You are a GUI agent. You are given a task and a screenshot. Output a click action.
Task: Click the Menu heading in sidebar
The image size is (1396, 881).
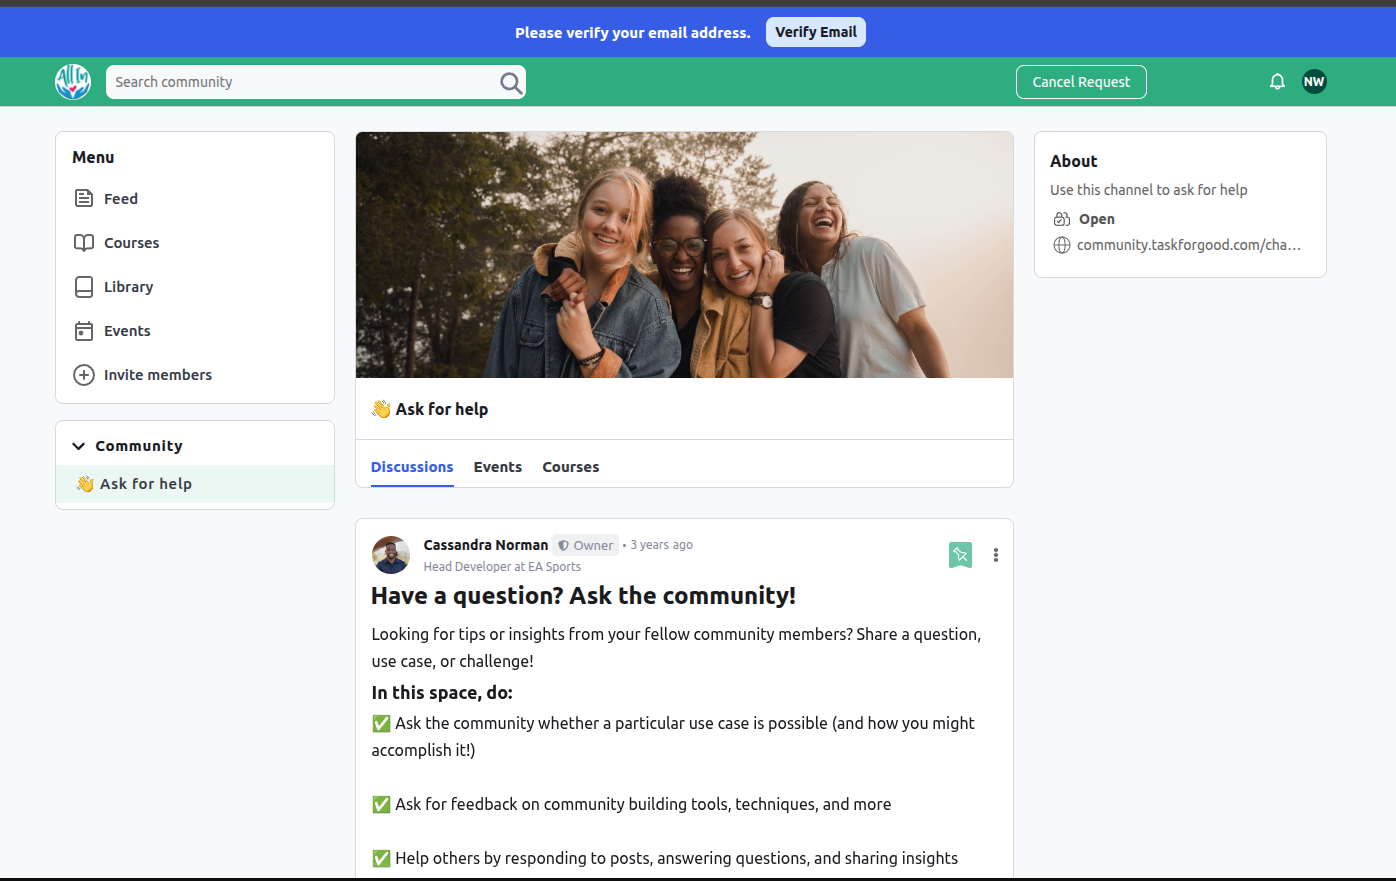[x=93, y=157]
